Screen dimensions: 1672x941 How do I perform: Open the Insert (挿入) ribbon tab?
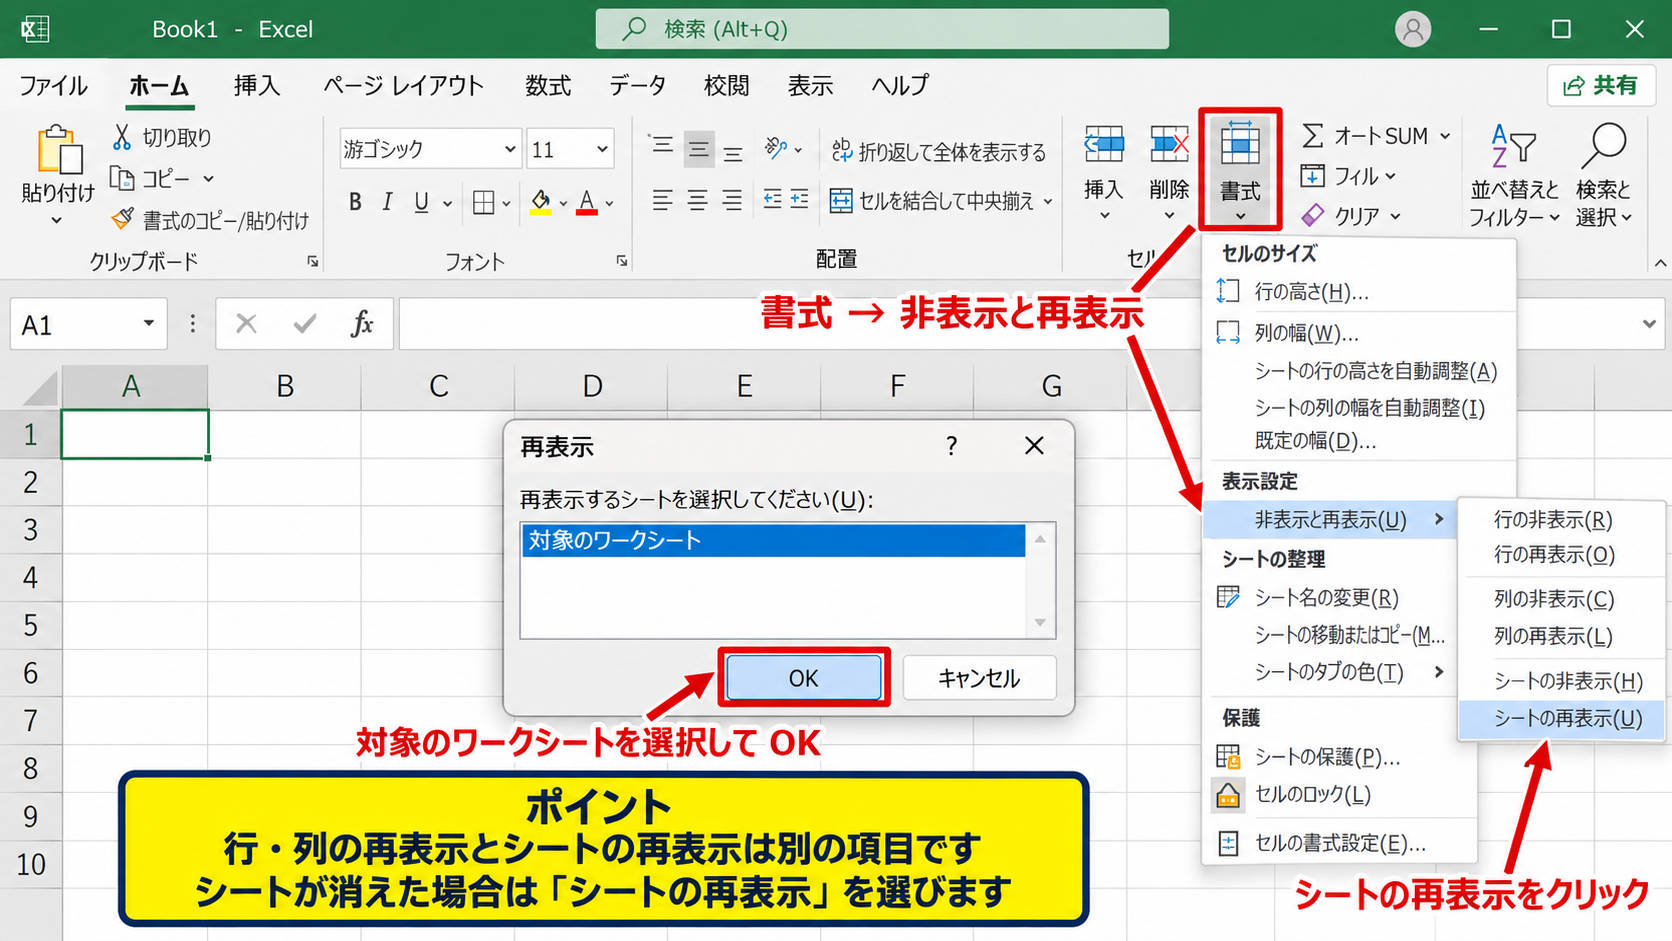coord(257,86)
